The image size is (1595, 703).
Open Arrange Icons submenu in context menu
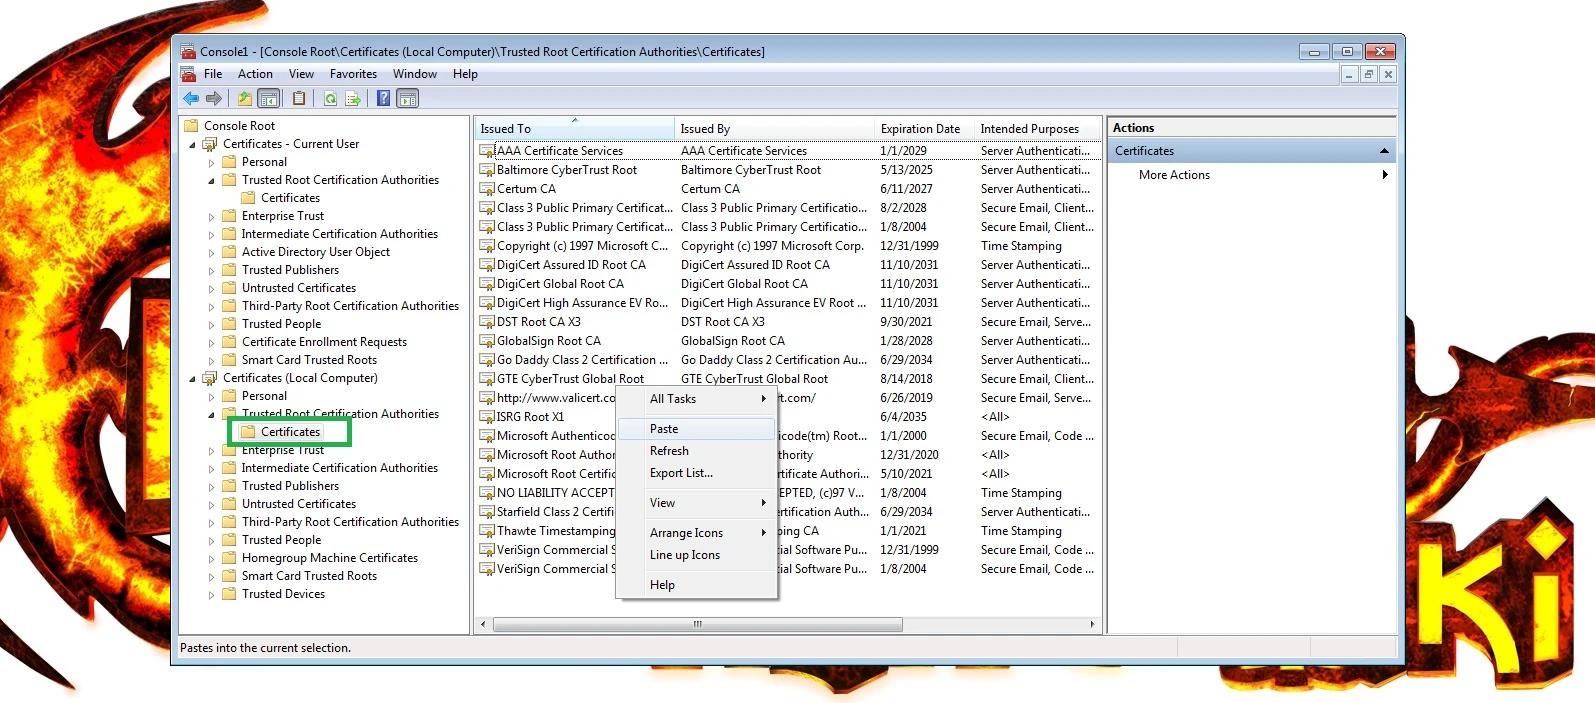(x=696, y=533)
